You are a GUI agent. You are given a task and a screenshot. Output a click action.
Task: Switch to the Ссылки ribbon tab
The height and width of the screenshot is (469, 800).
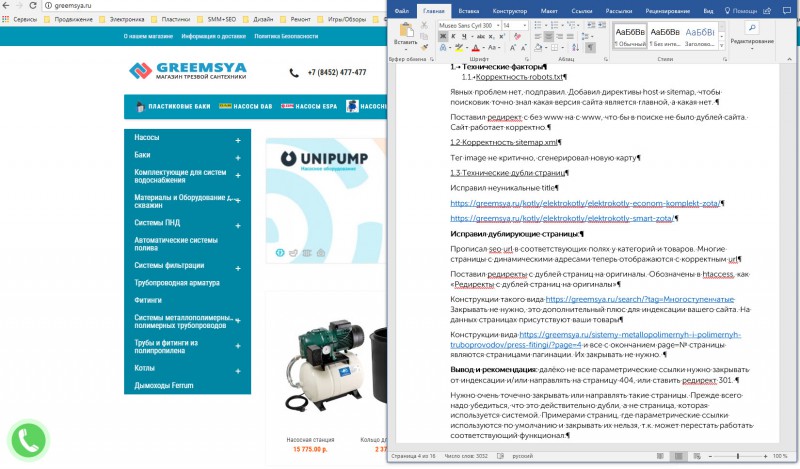pyautogui.click(x=582, y=11)
